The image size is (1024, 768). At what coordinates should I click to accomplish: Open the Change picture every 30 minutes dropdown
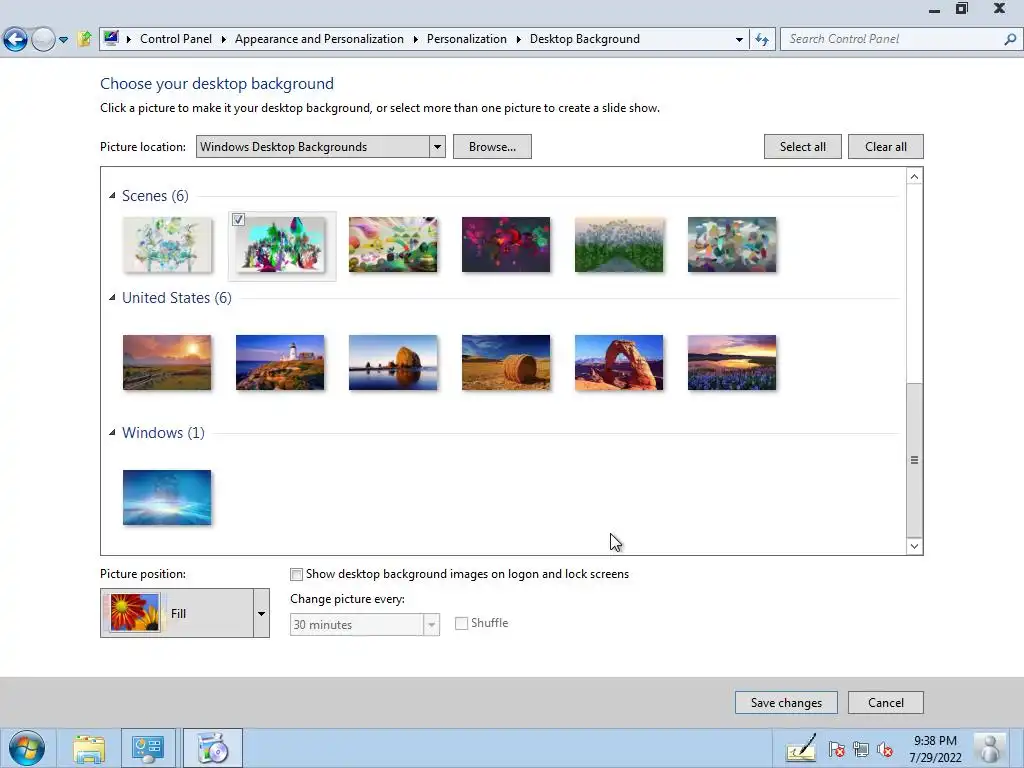pos(364,624)
